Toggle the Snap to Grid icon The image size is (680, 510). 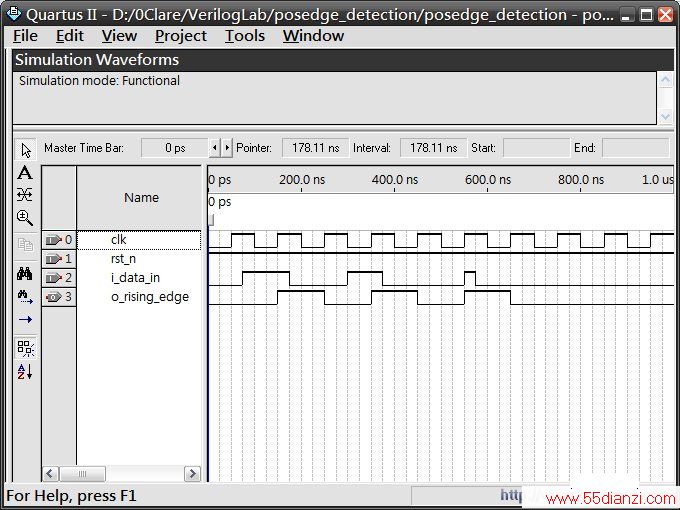point(26,348)
